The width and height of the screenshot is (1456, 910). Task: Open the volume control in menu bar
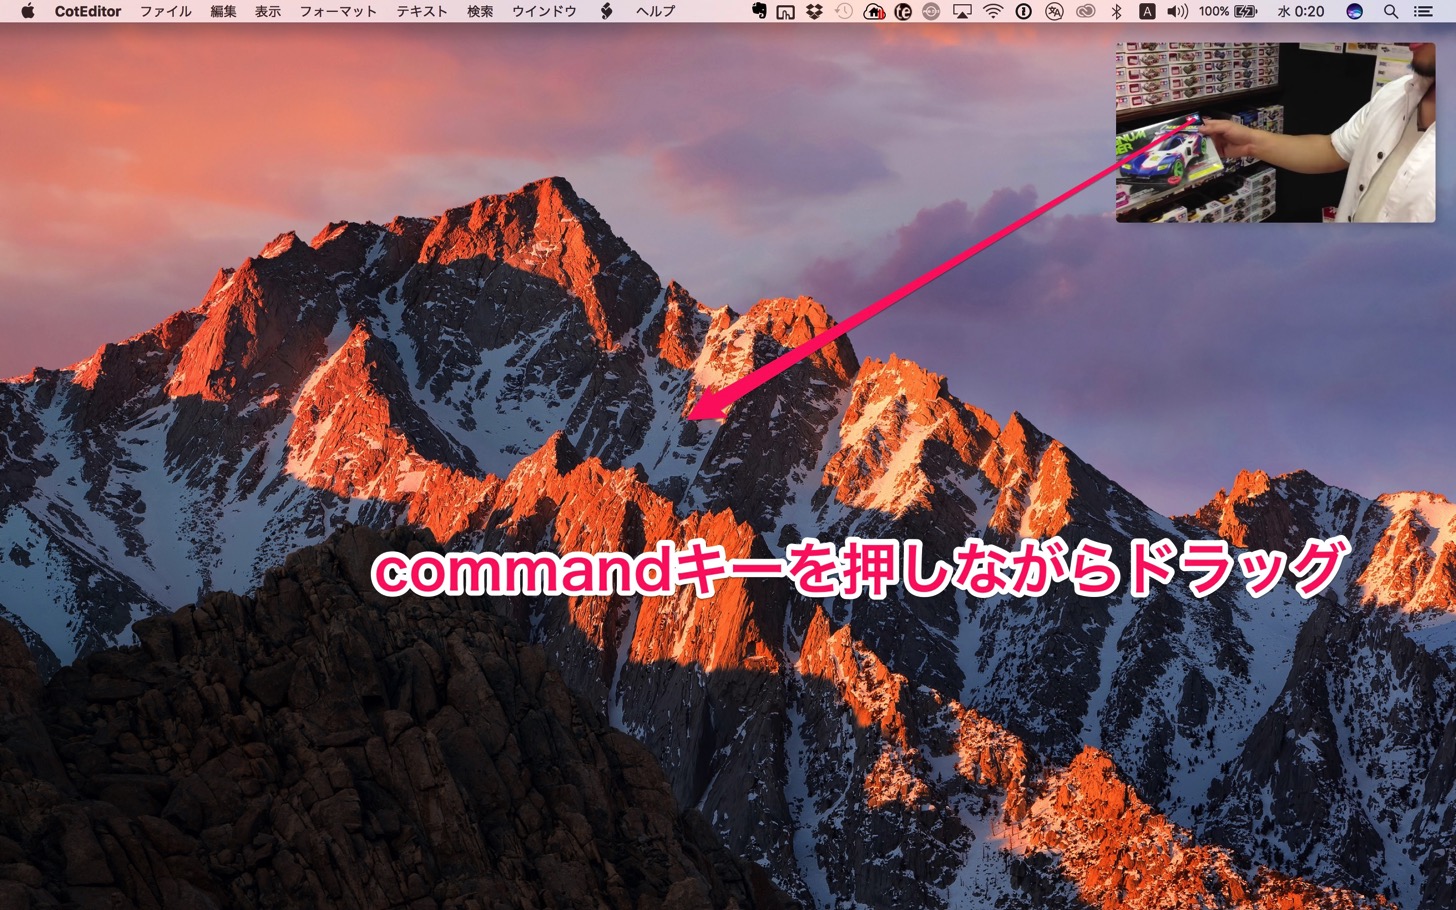pos(1177,12)
